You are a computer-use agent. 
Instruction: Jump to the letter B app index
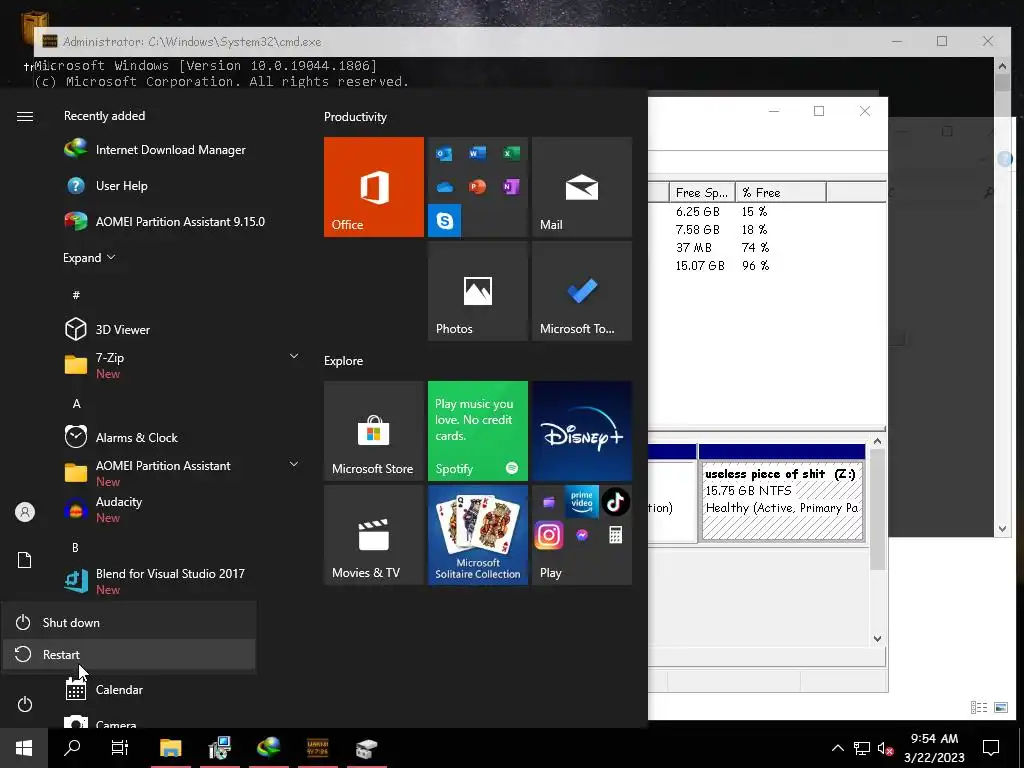[x=76, y=547]
